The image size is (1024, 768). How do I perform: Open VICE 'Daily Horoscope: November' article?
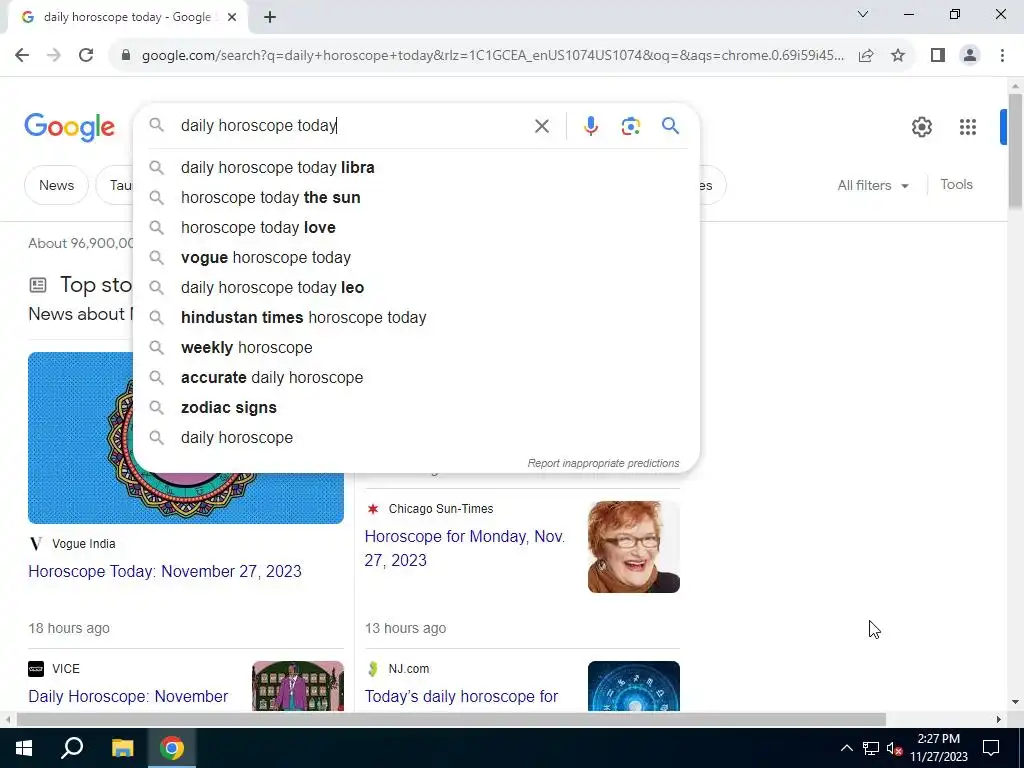128,697
